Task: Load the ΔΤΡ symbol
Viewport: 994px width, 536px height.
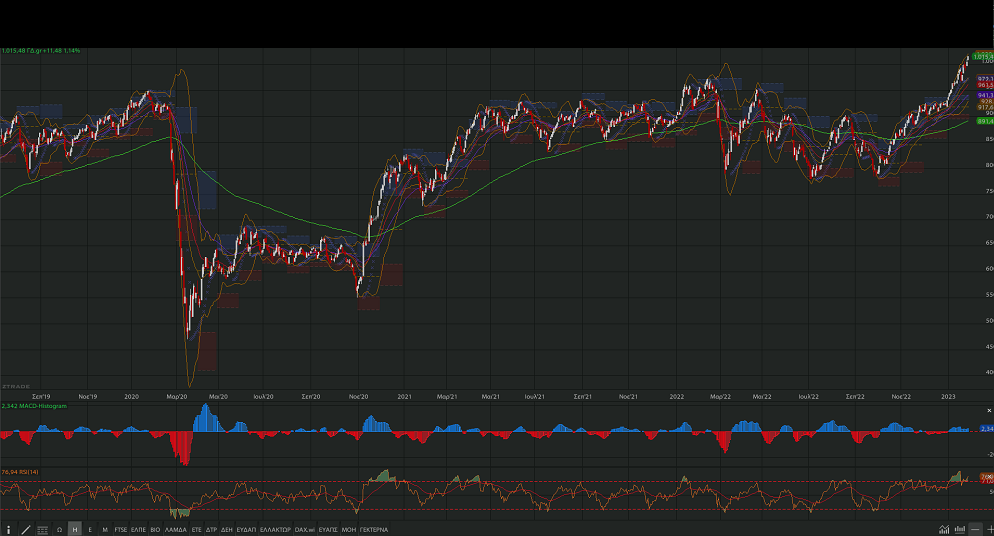Action: (211, 530)
